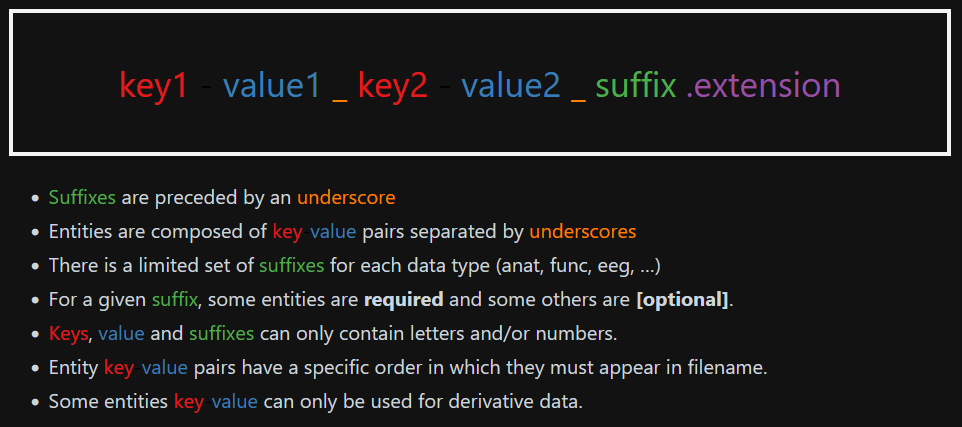
Task: Click the blue "value2" text in header
Action: point(511,86)
